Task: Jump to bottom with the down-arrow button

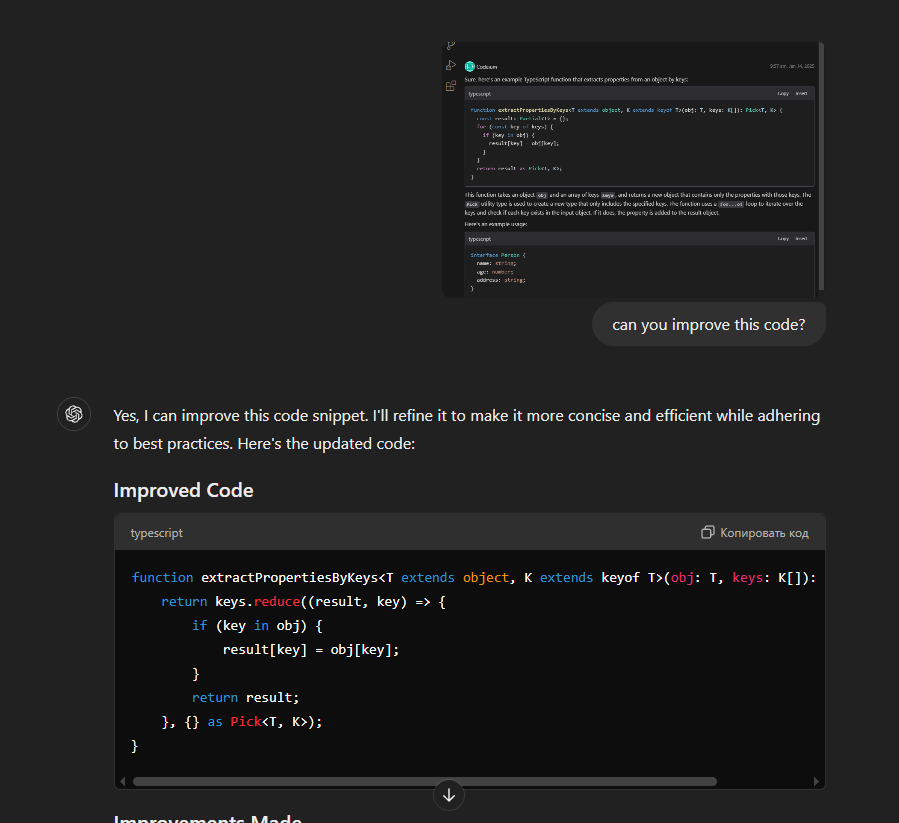Action: click(449, 795)
